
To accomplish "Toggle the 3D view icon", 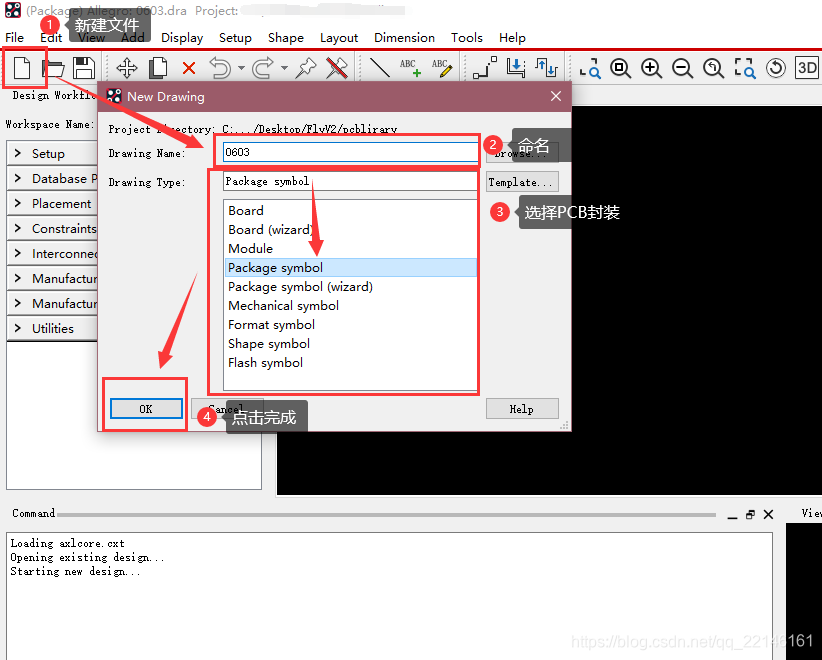I will click(x=806, y=68).
